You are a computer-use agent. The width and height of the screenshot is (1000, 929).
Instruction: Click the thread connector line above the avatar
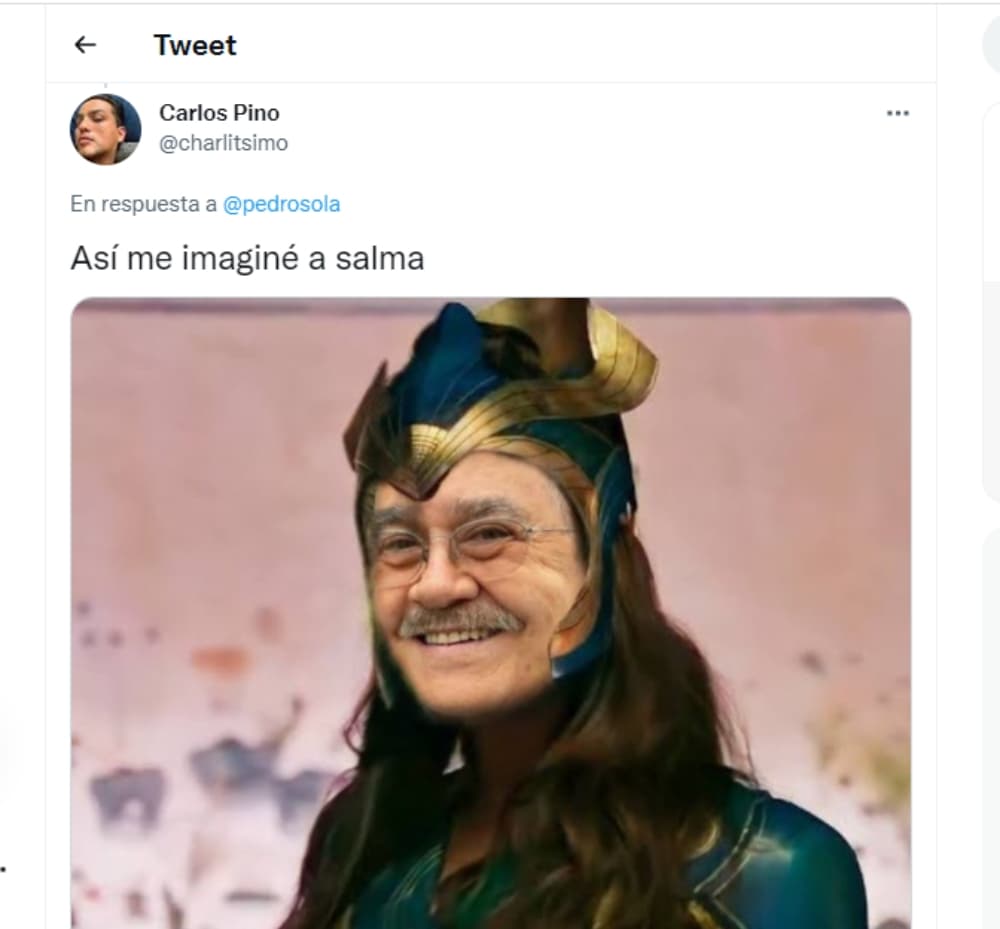click(x=105, y=87)
